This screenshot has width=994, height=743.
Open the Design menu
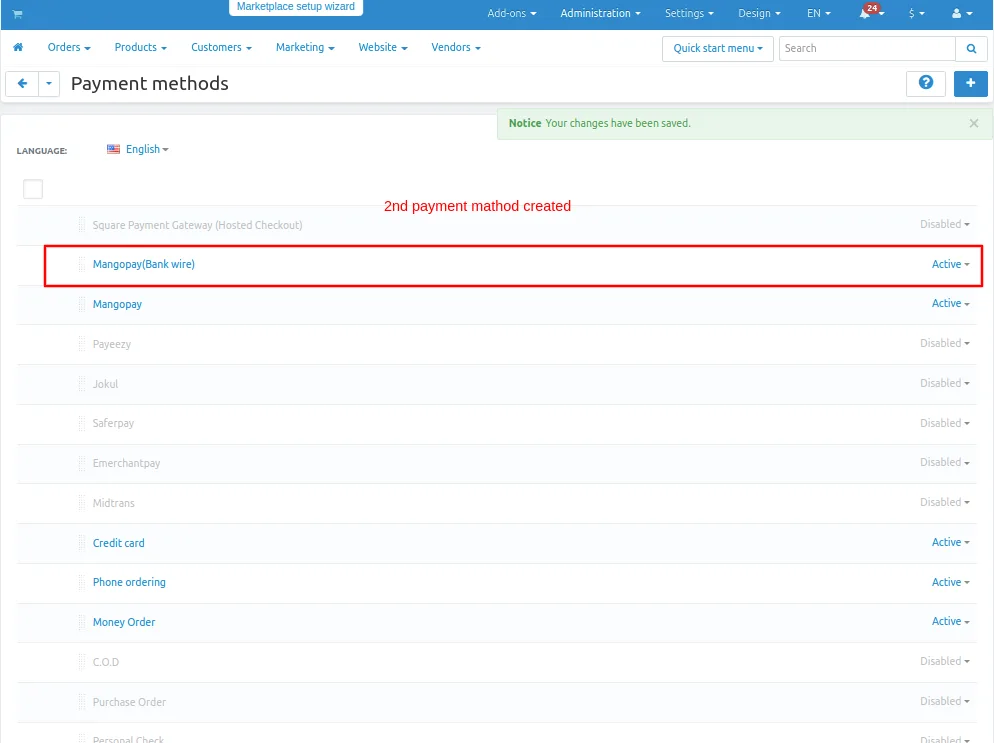click(759, 13)
